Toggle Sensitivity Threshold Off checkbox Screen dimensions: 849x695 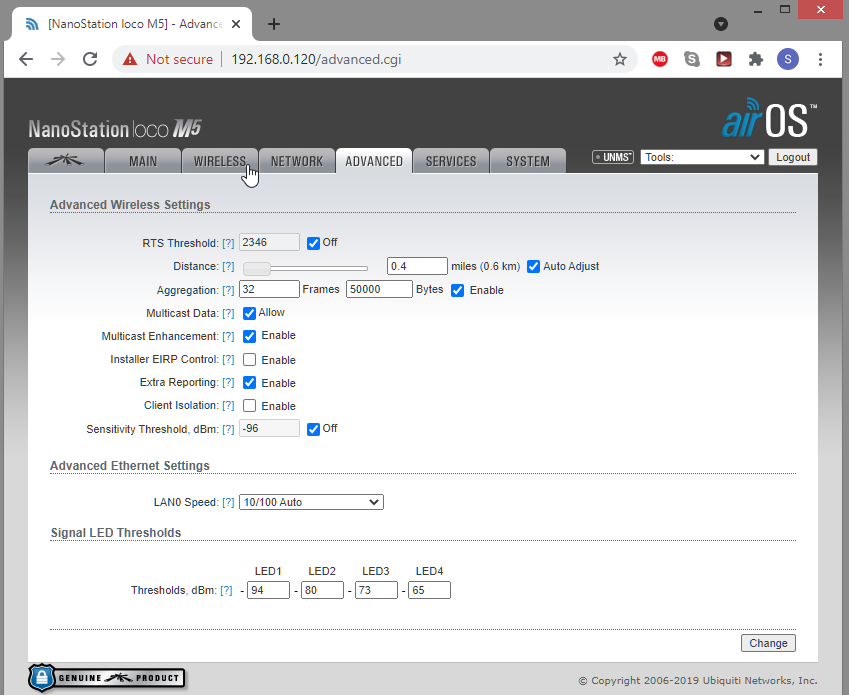coord(313,429)
